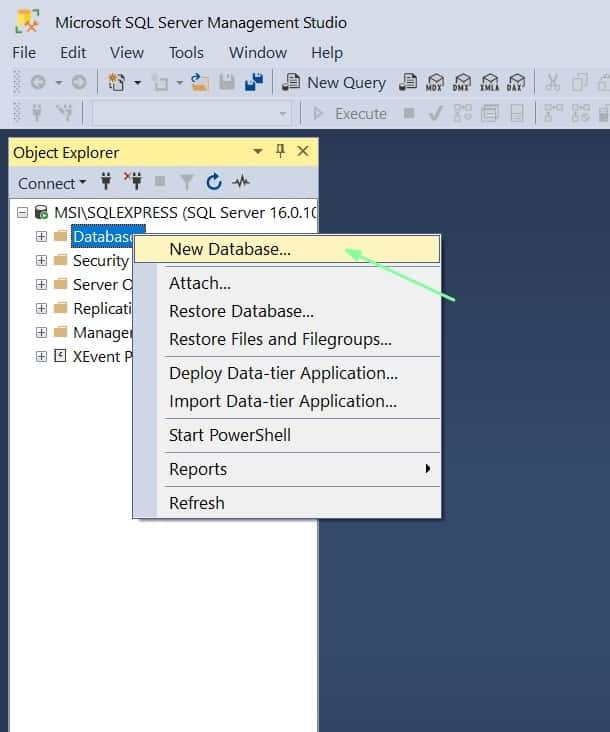Viewport: 610px width, 732px height.
Task: Choose New Database... from context menu
Action: pyautogui.click(x=287, y=249)
